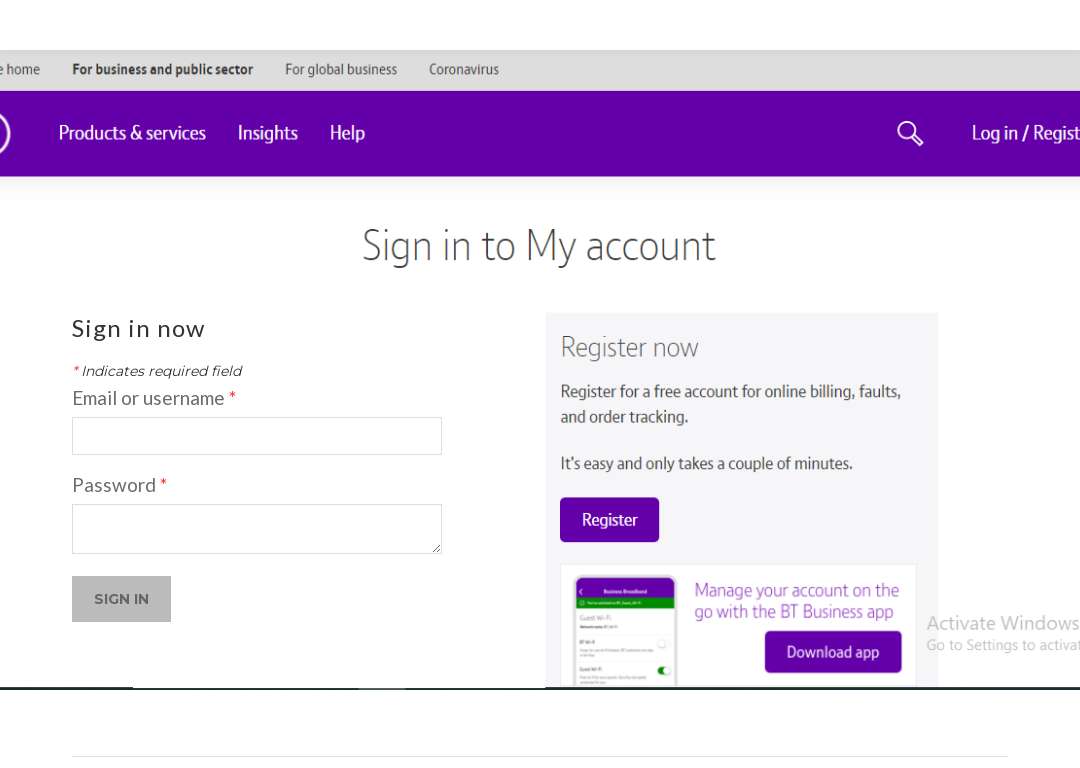Image resolution: width=1080 pixels, height=768 pixels.
Task: Click the purple Register button
Action: 610,519
